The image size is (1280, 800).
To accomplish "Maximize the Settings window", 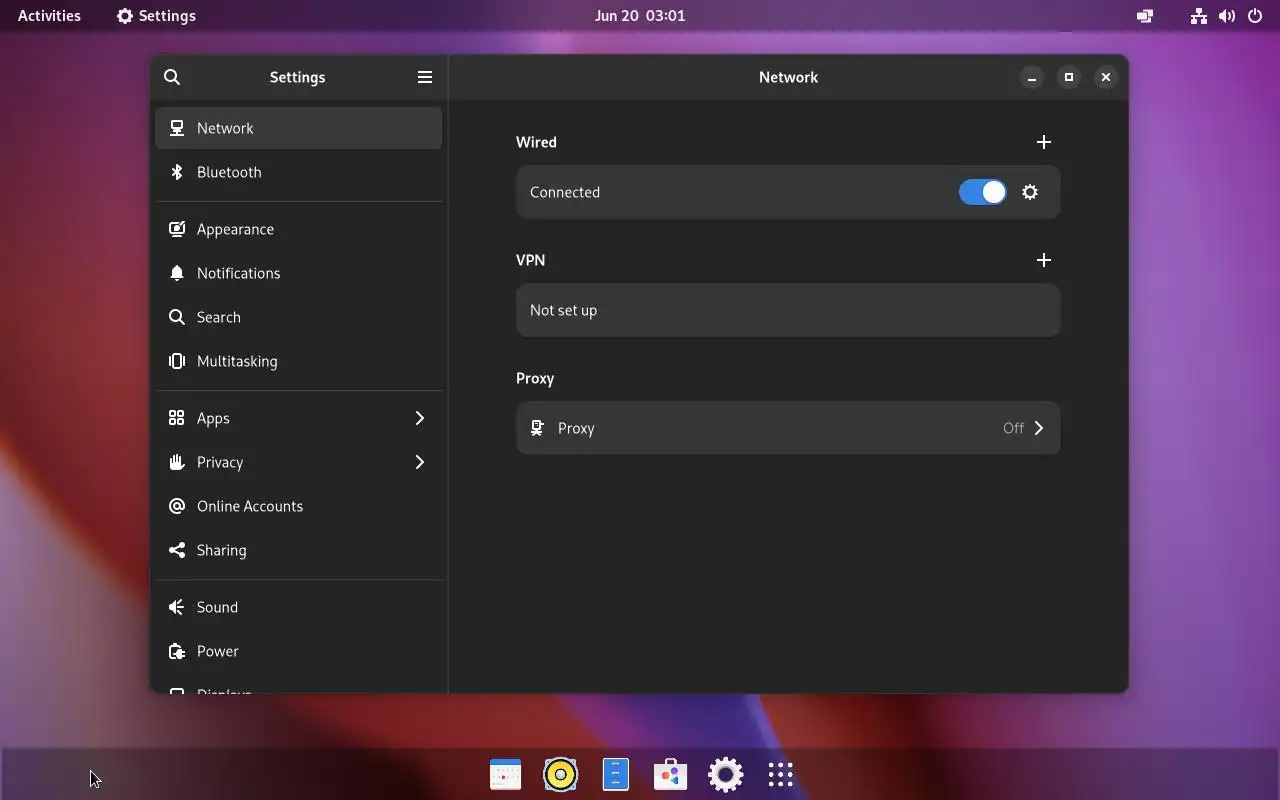I will pos(1069,77).
